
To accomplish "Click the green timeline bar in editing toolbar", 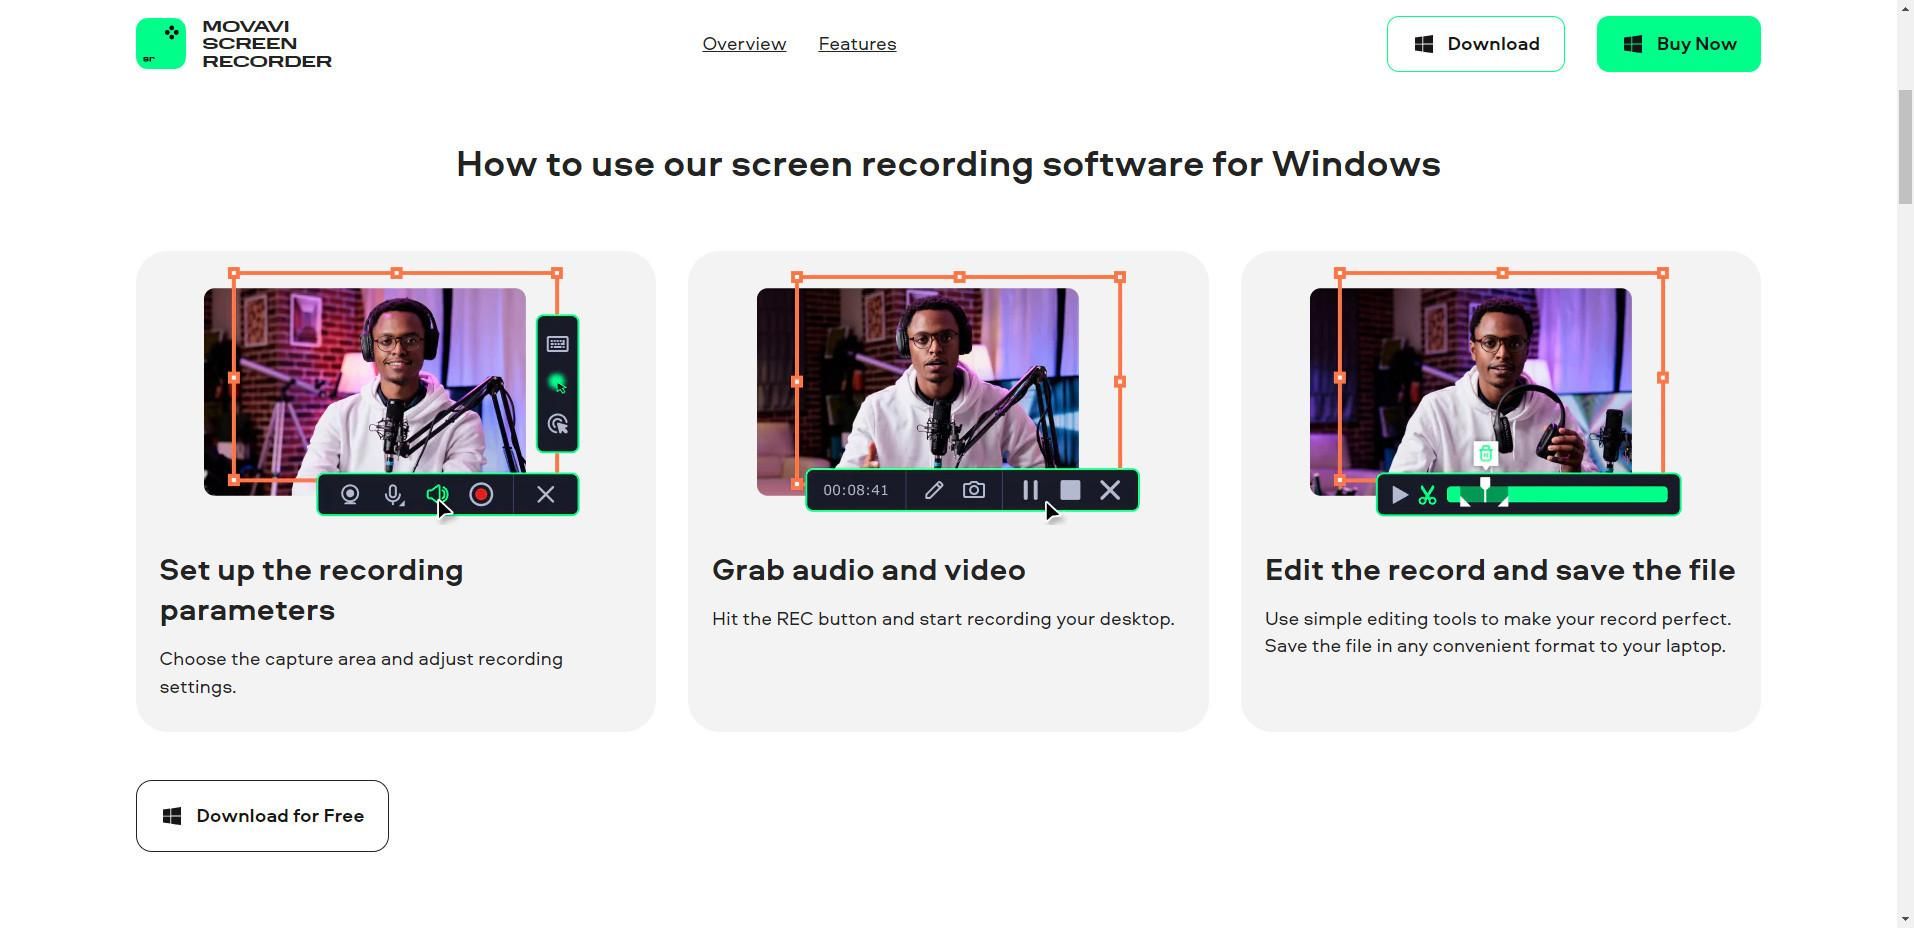I will click(1558, 494).
